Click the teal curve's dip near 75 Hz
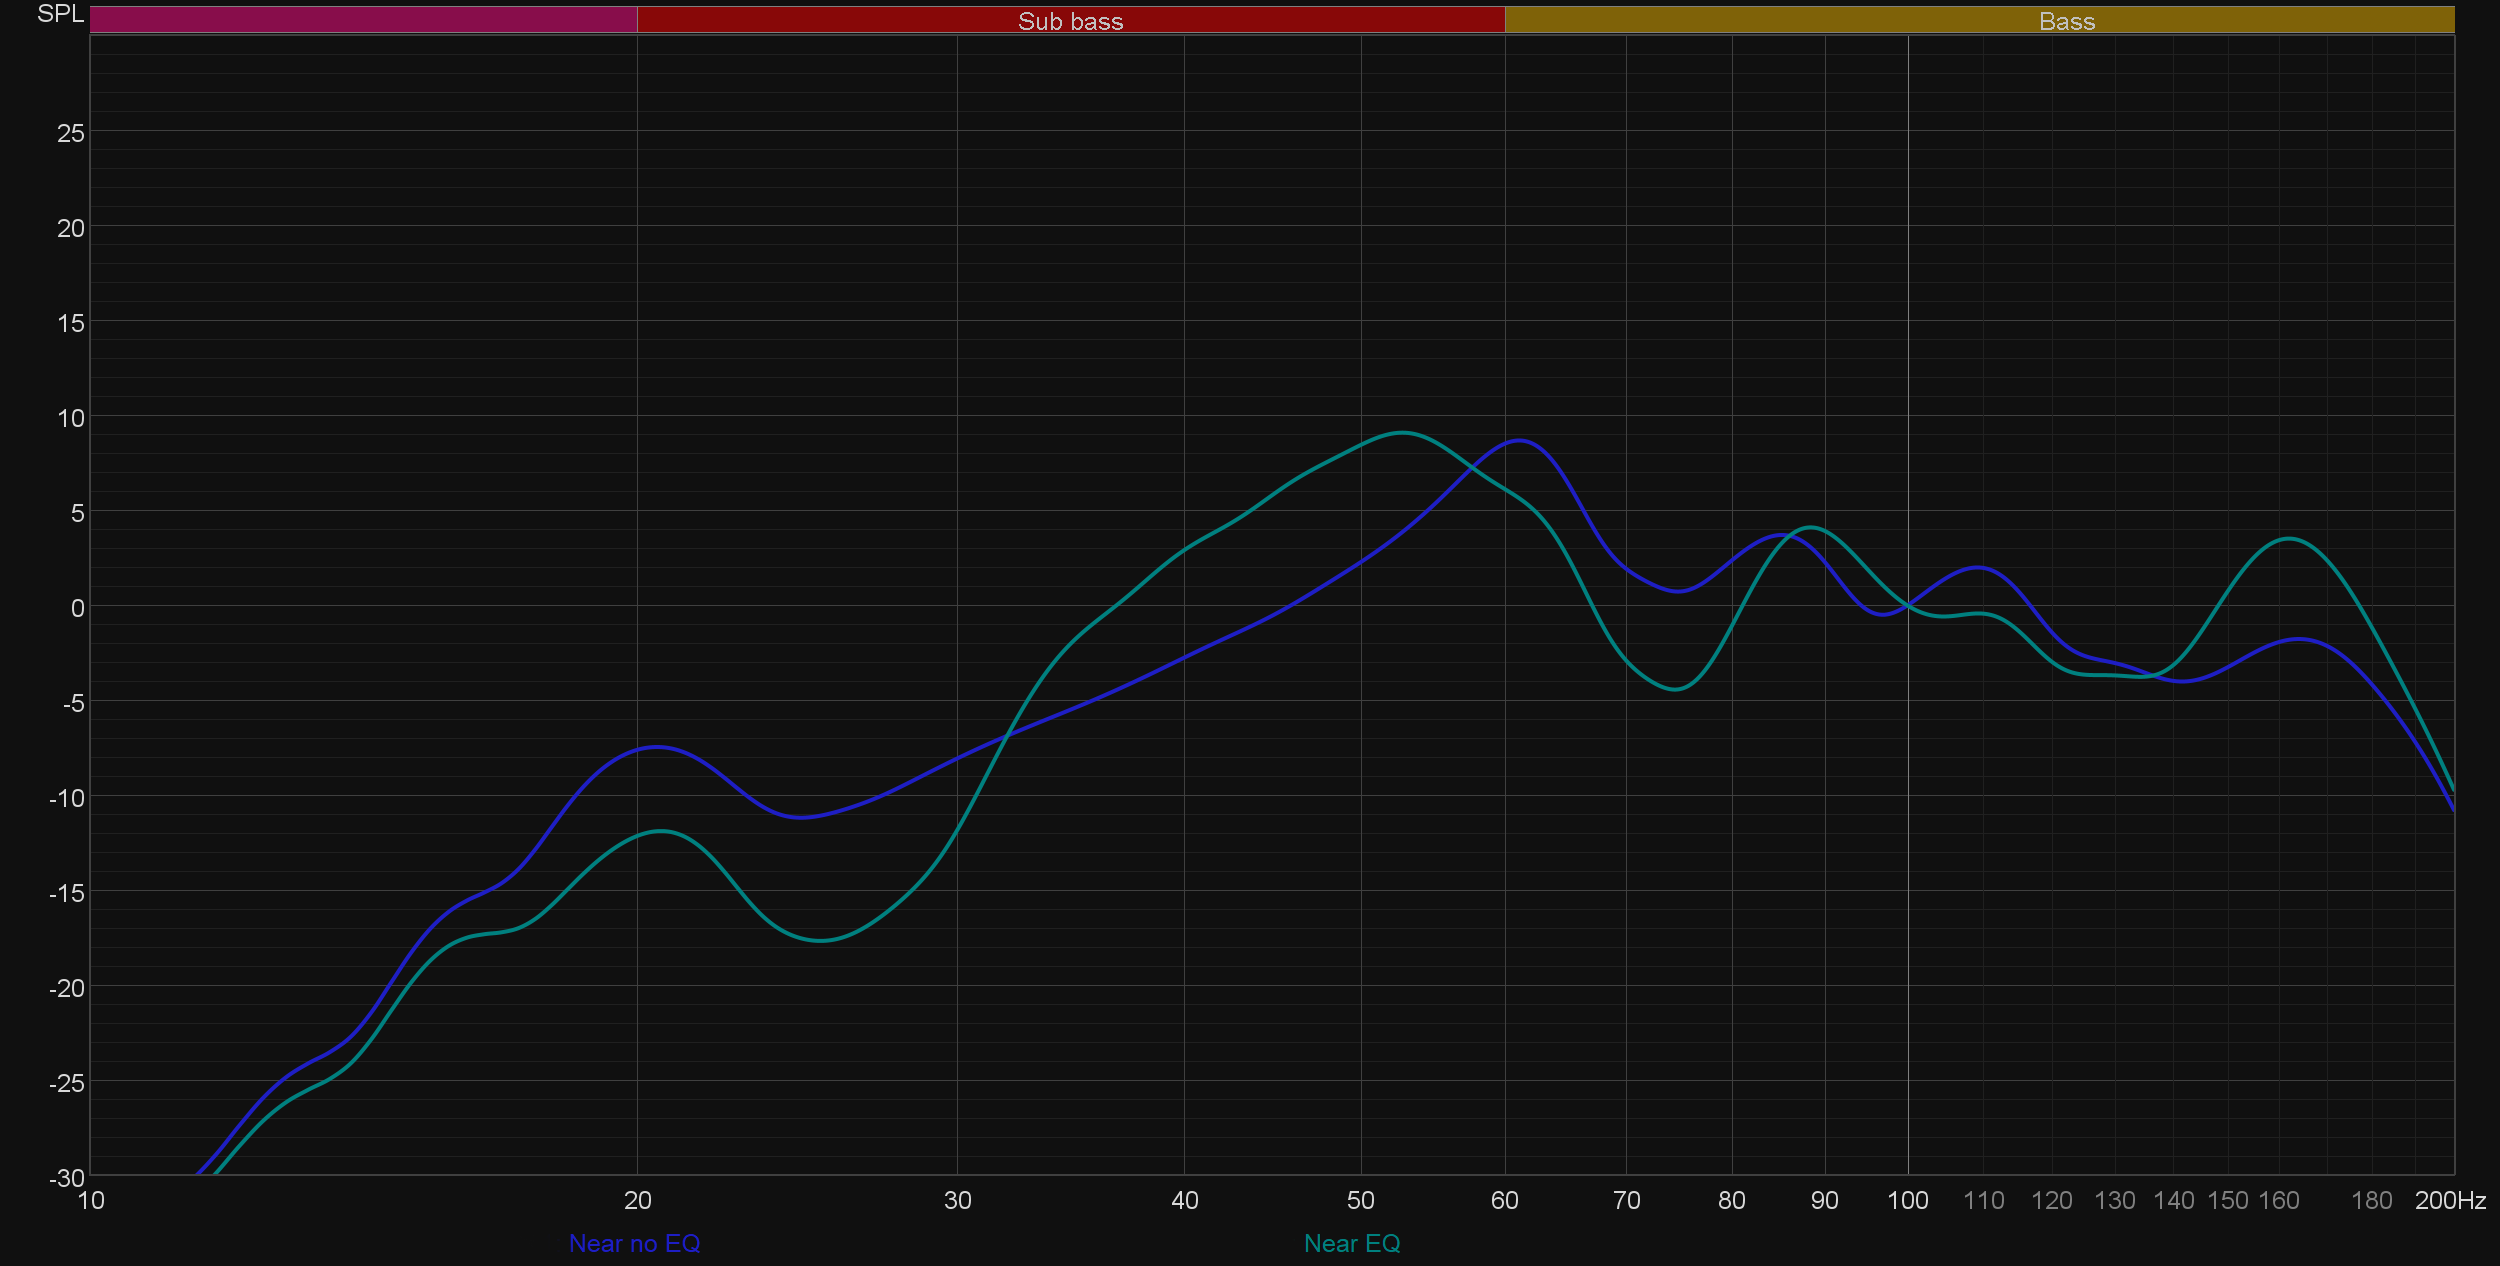 pyautogui.click(x=1676, y=689)
